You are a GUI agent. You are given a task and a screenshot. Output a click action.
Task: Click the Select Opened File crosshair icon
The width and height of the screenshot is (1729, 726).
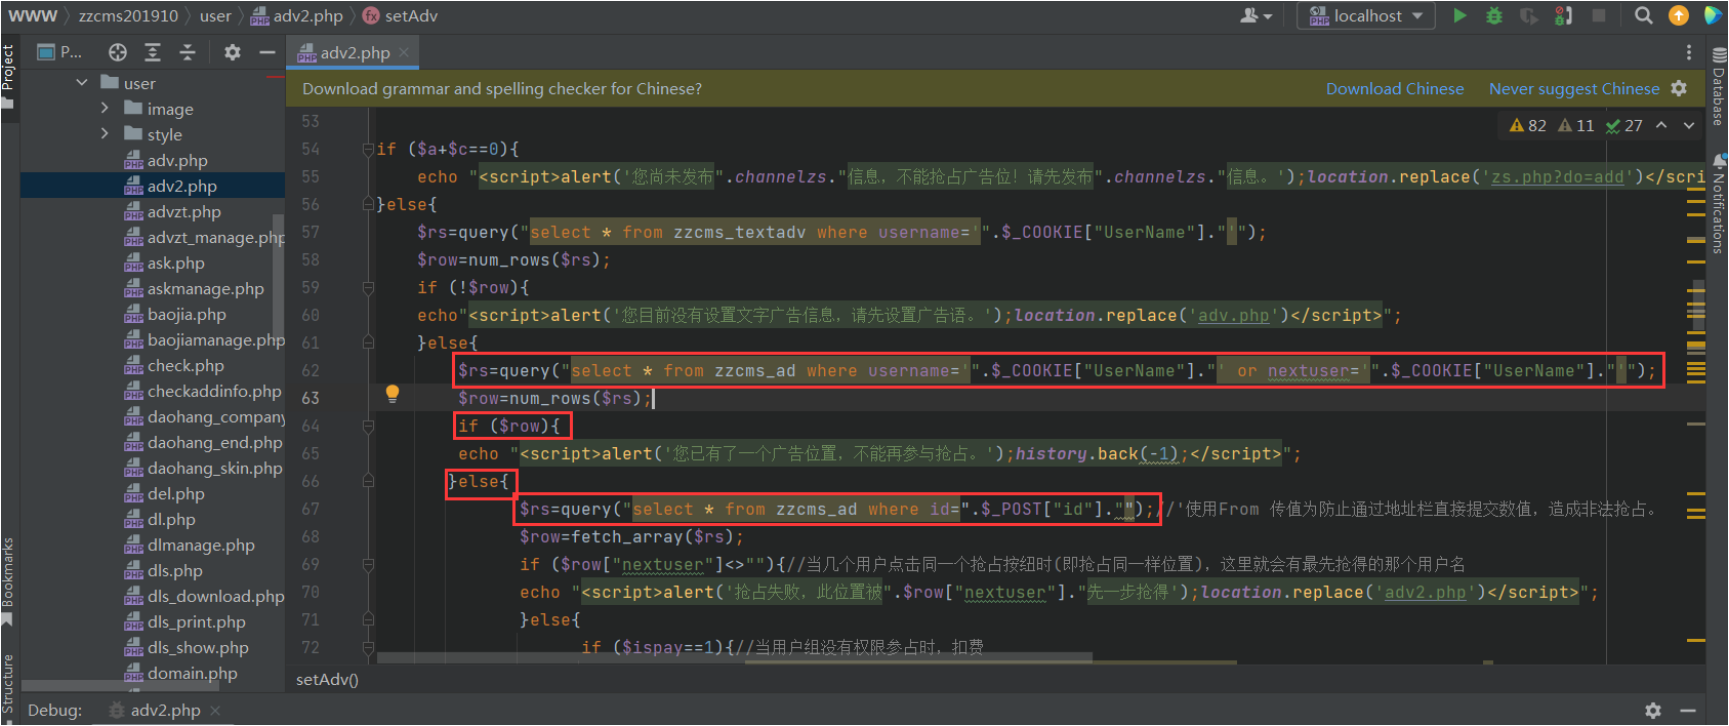click(x=118, y=53)
